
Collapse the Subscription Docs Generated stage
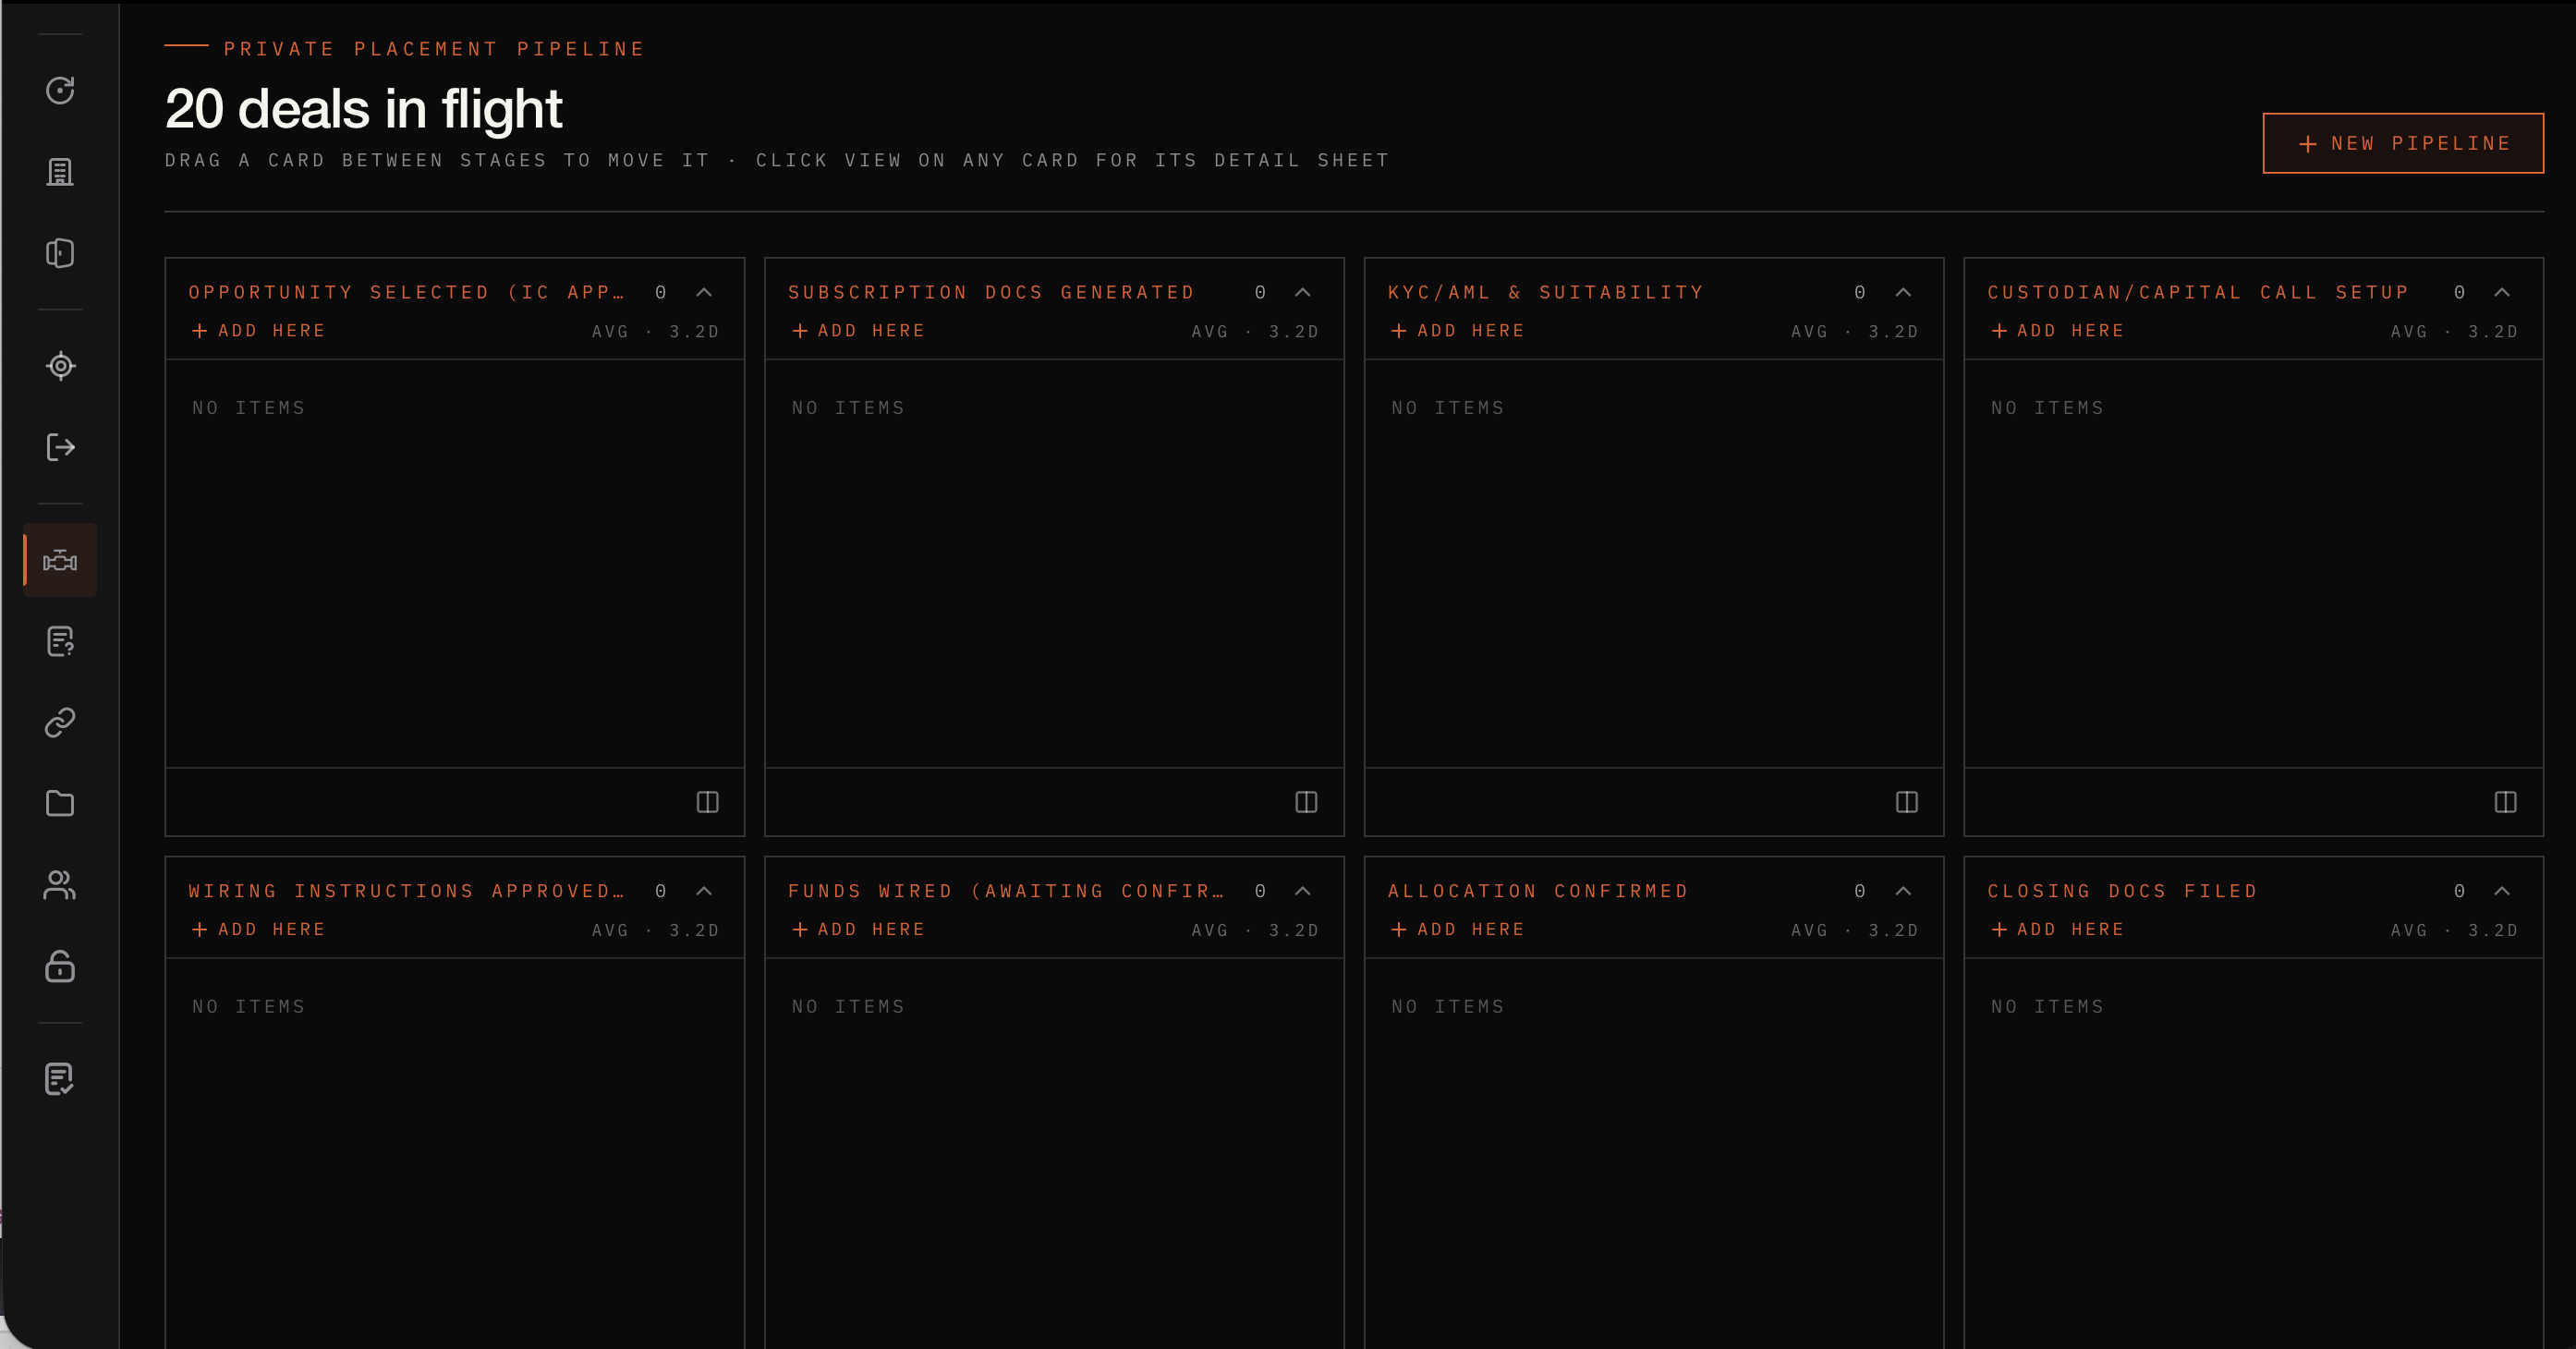pos(1303,292)
